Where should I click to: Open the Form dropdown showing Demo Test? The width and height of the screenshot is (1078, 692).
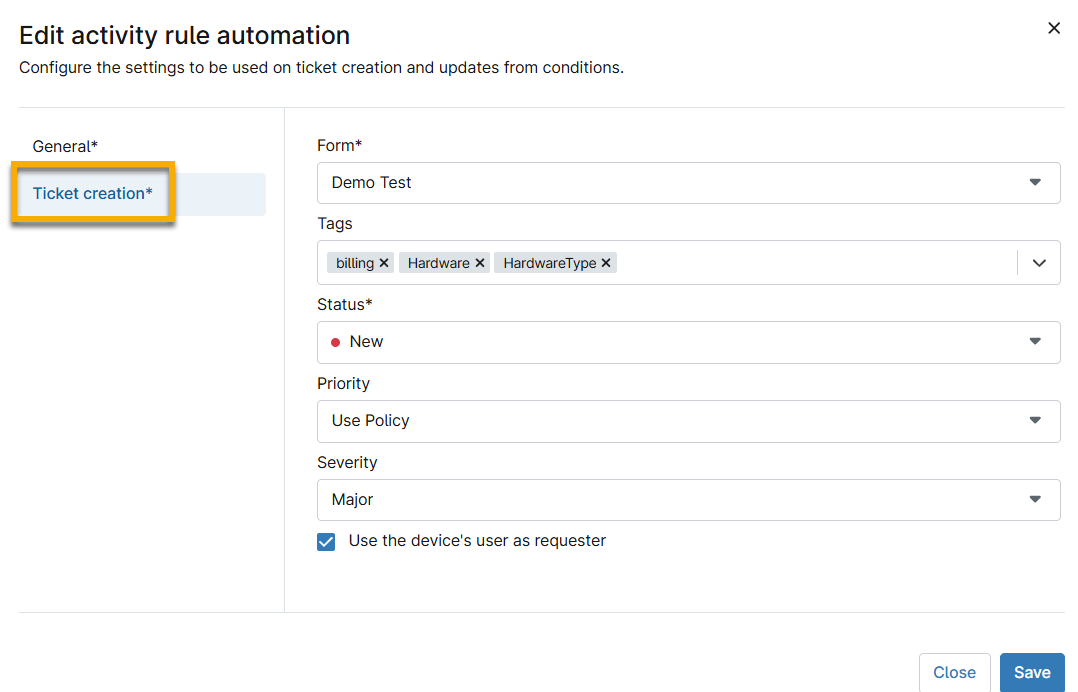(x=1035, y=183)
